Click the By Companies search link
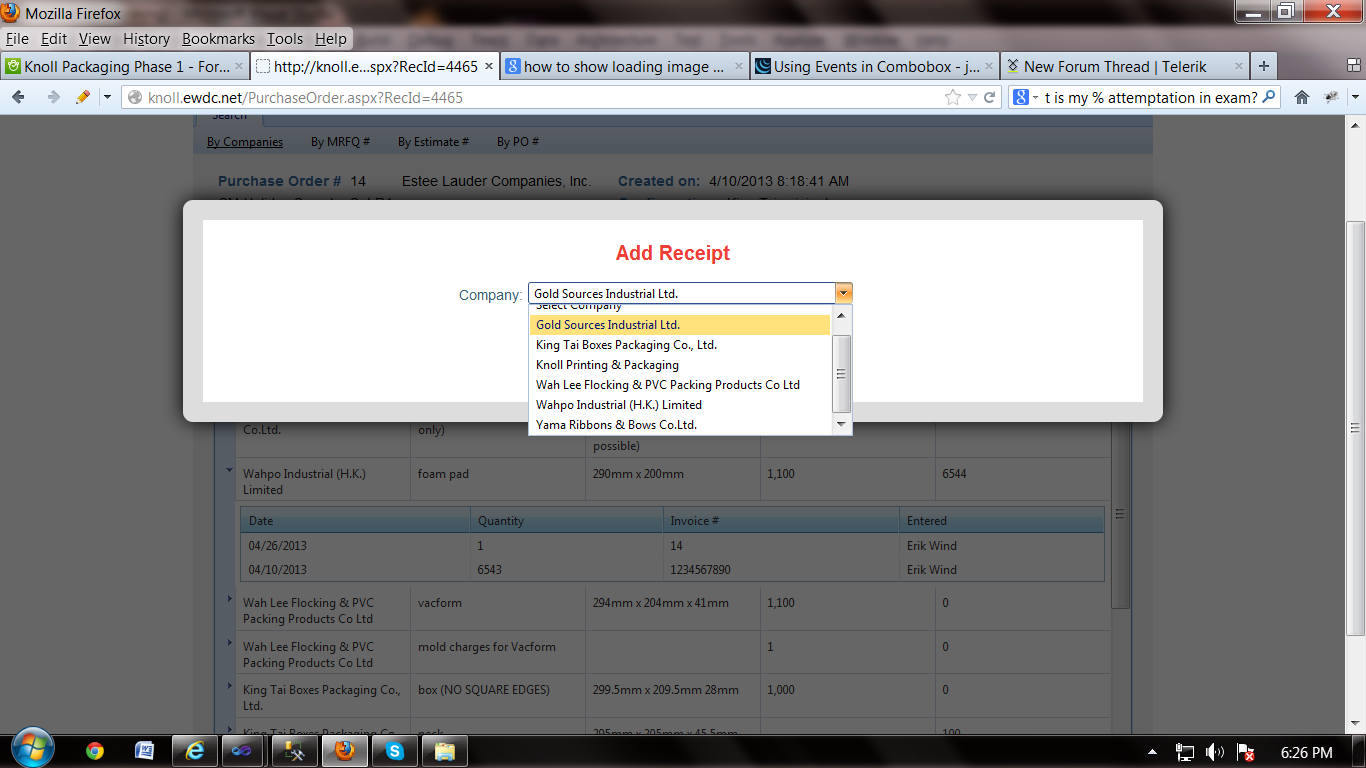This screenshot has height=768, width=1366. click(x=245, y=142)
